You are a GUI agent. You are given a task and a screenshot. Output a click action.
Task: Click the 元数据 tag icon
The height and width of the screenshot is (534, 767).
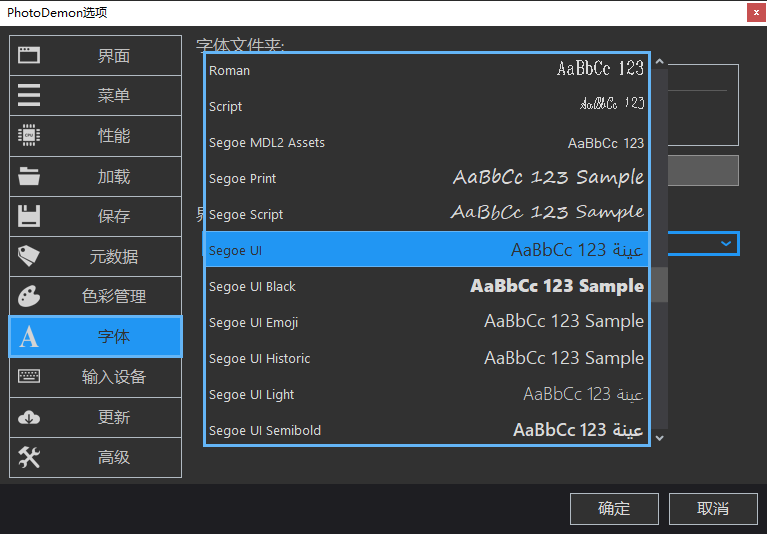click(29, 257)
